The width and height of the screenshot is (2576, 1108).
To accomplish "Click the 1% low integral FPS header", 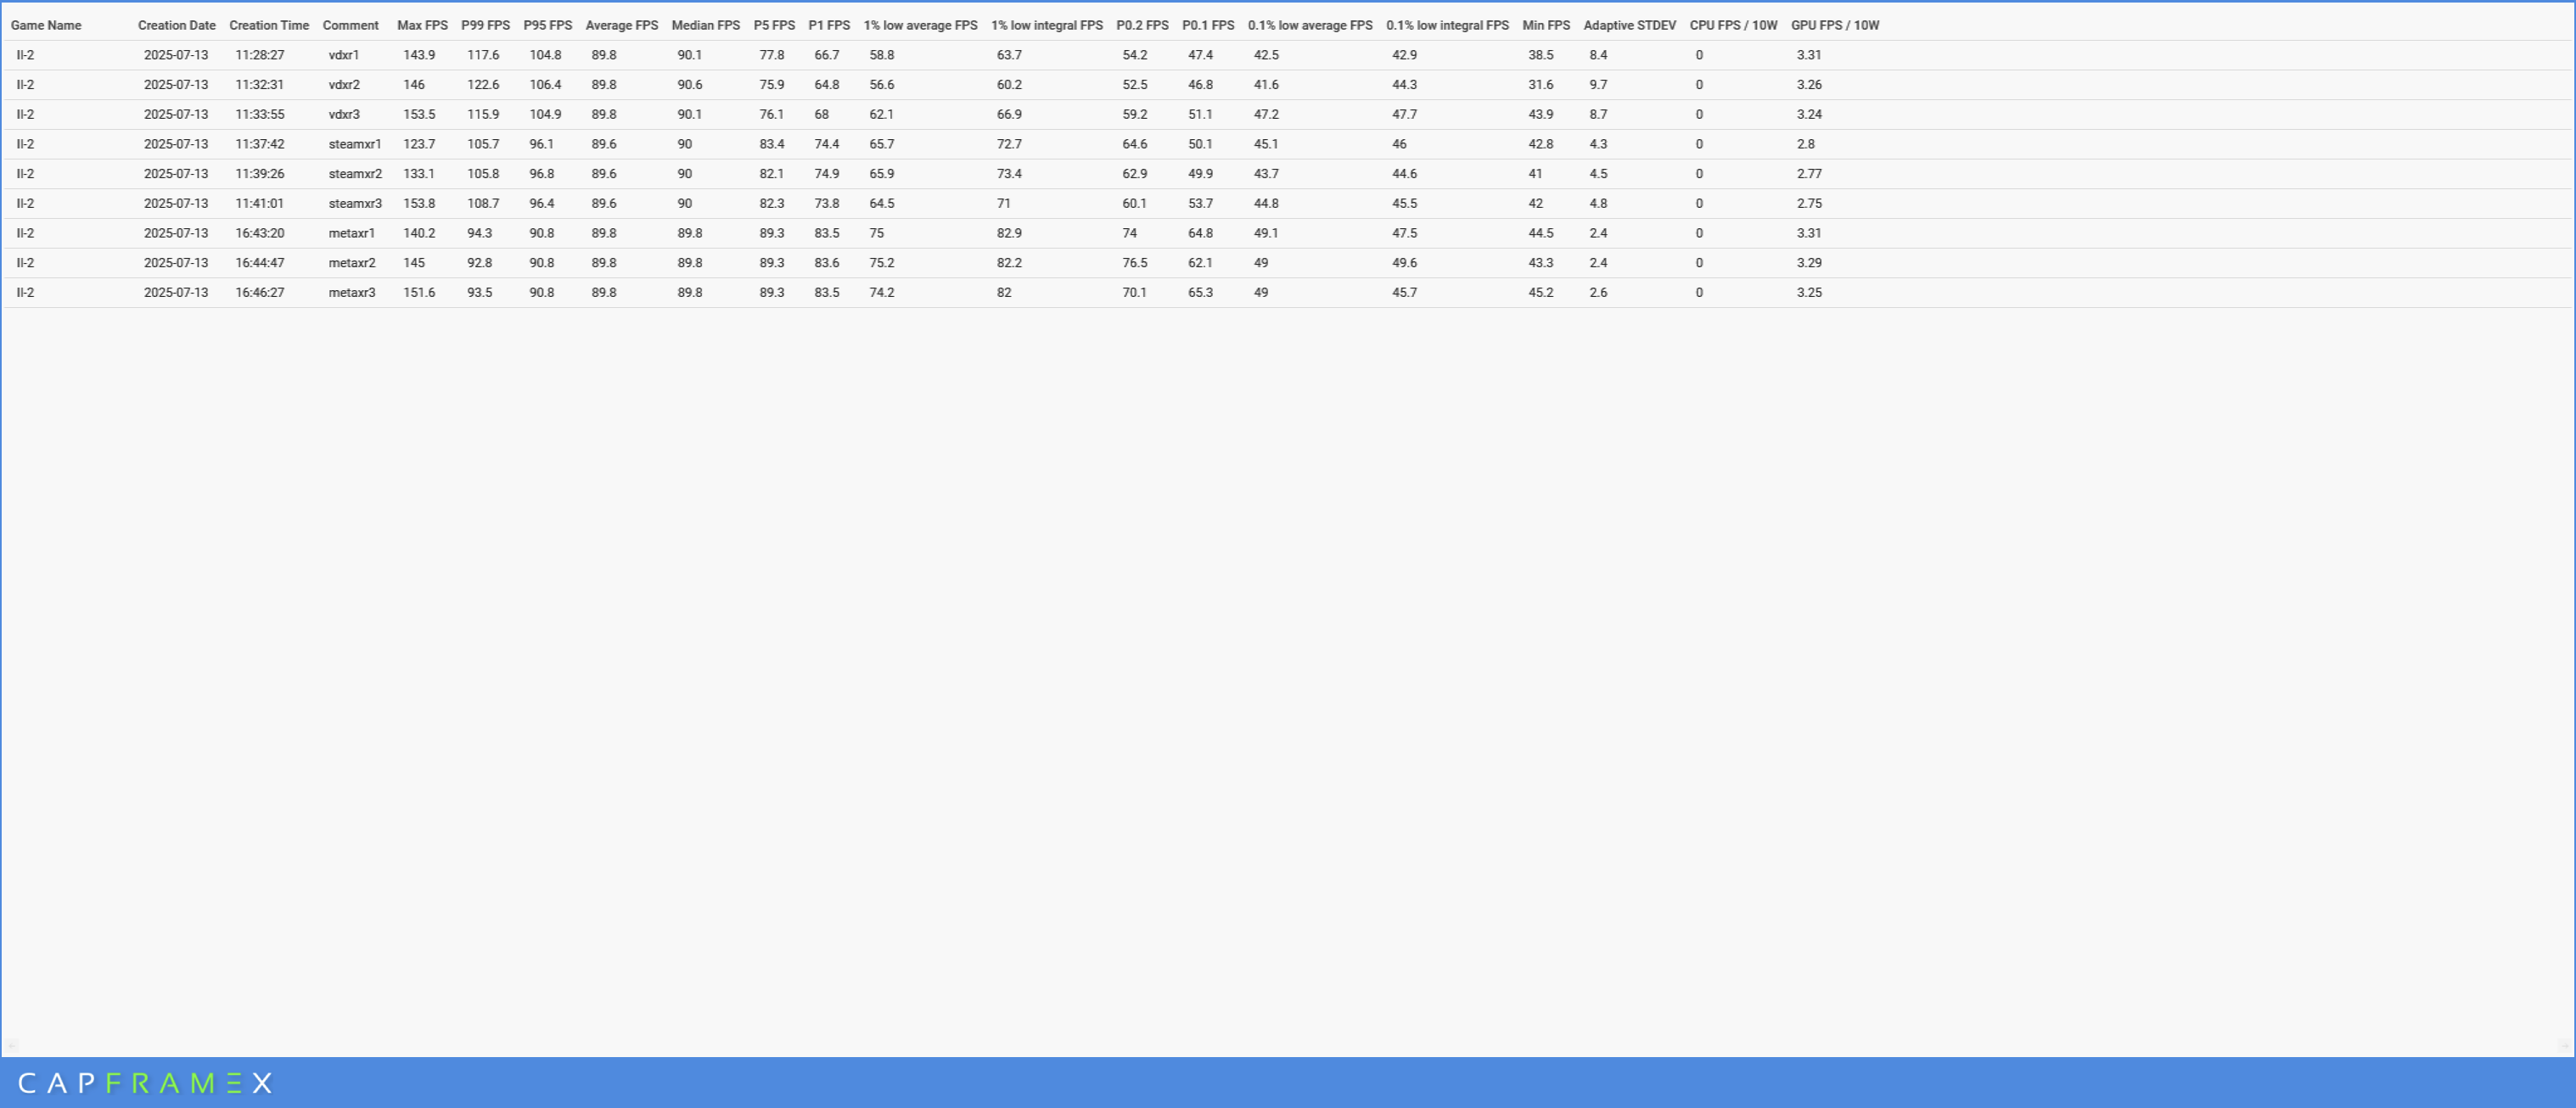I will [x=1047, y=25].
